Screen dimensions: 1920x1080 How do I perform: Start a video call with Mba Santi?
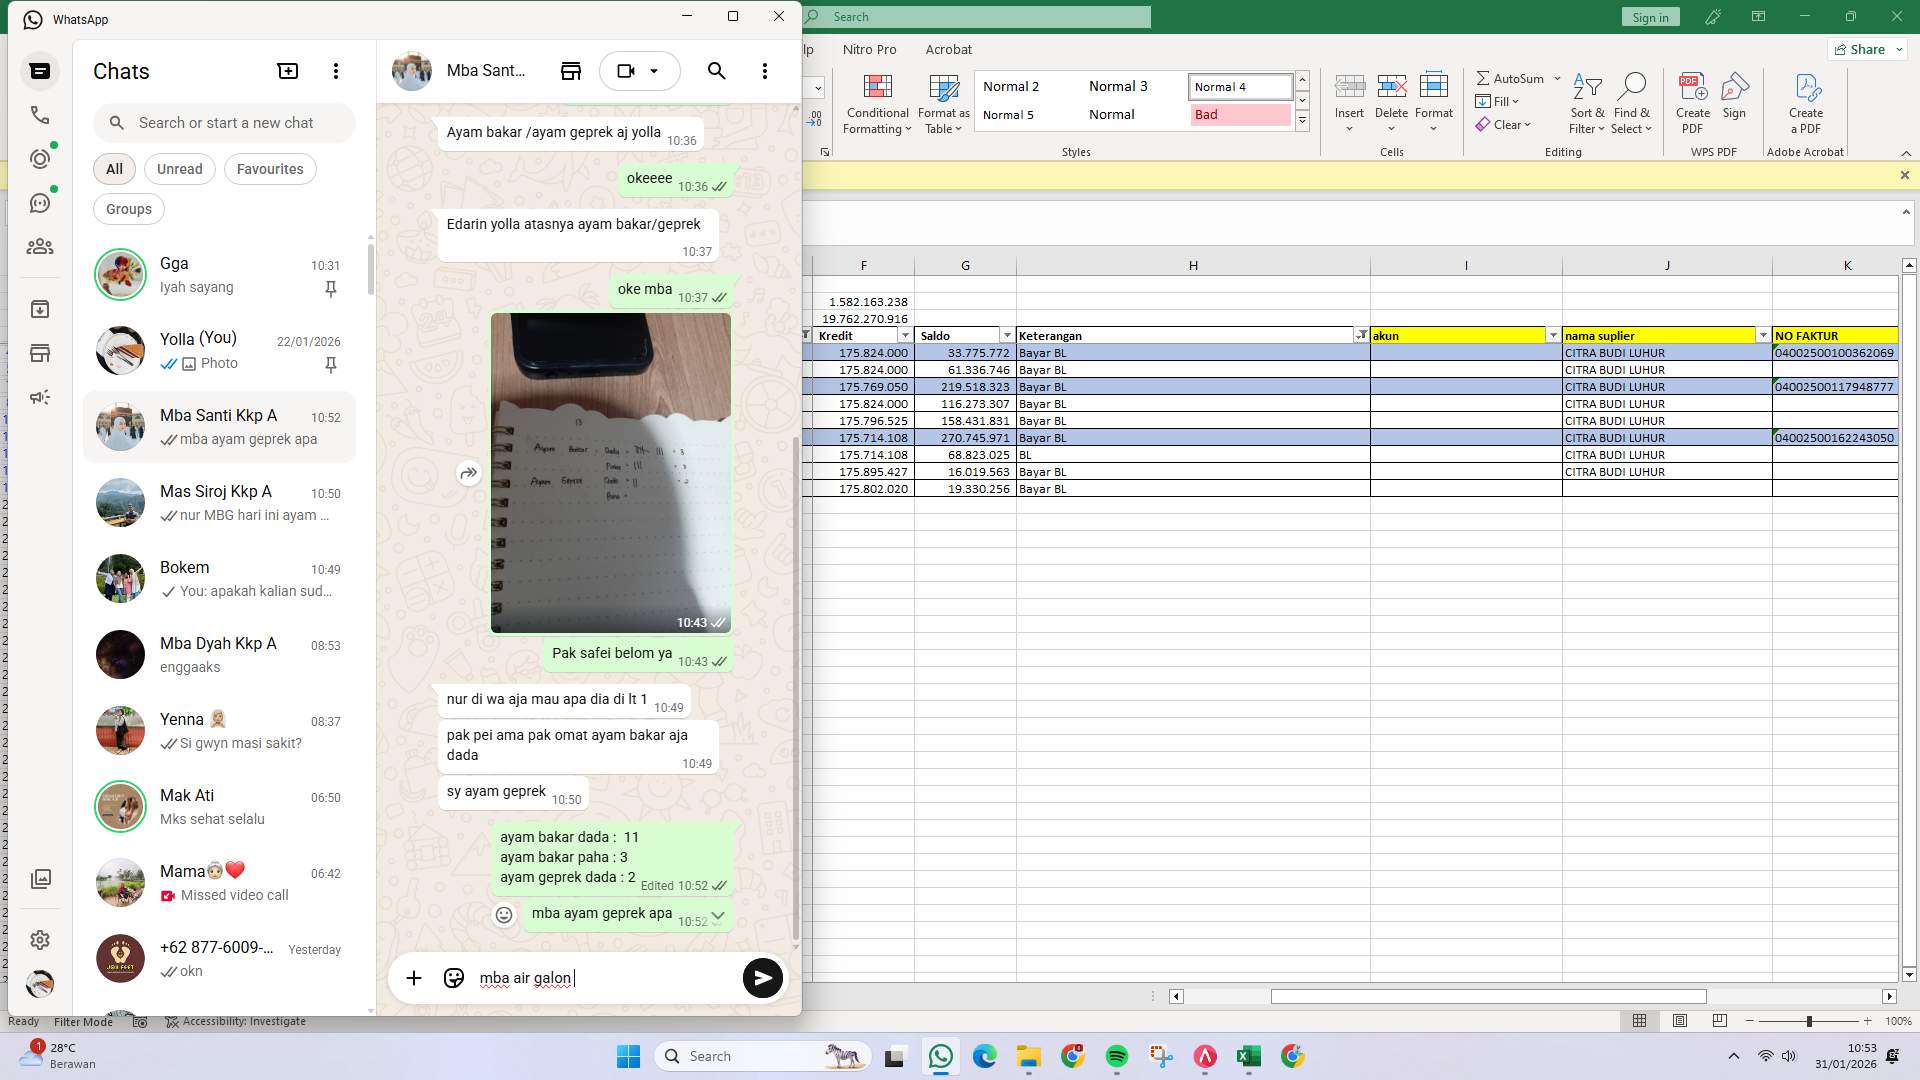coord(625,70)
